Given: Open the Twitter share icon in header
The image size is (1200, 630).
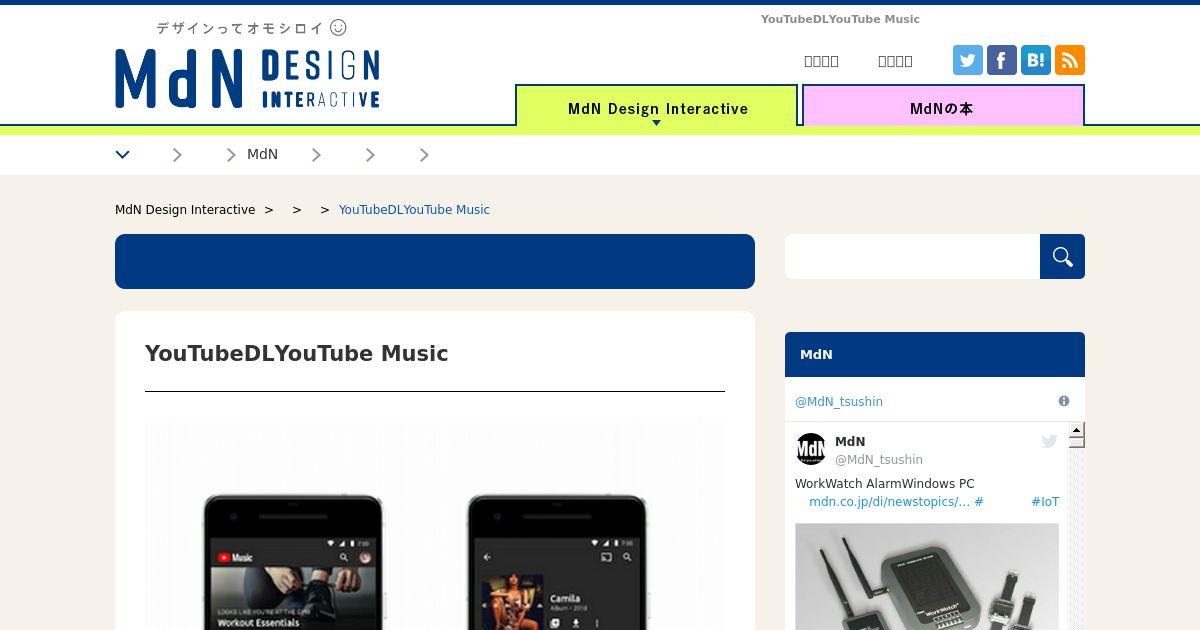Looking at the screenshot, I should pos(968,60).
